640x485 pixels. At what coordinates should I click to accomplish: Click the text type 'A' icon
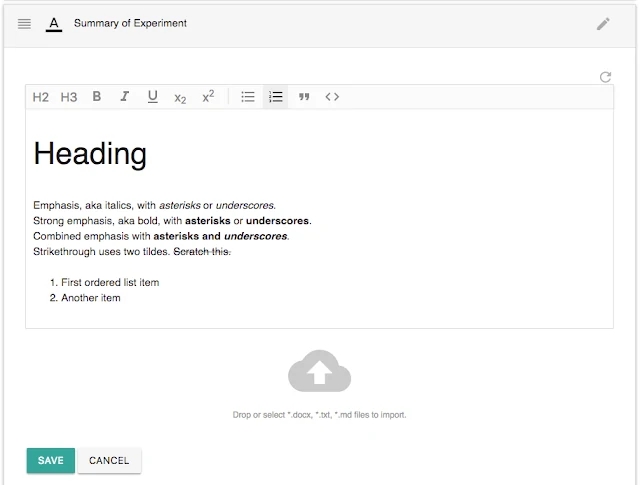pyautogui.click(x=54, y=23)
